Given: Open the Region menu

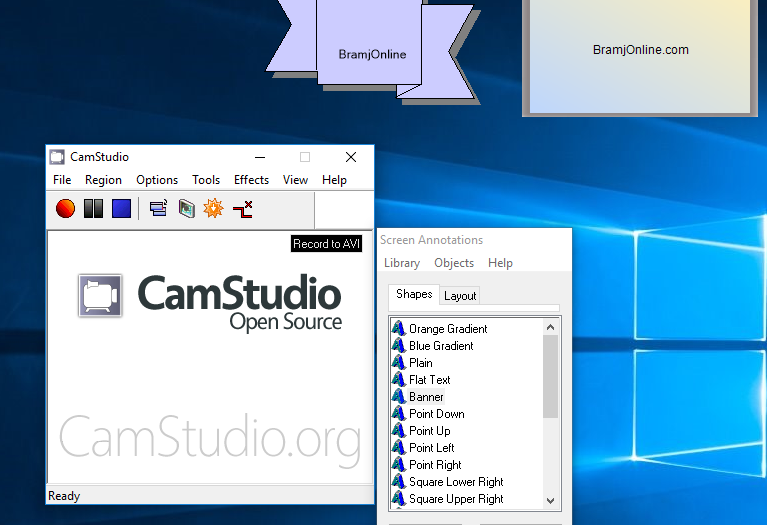Looking at the screenshot, I should click(x=103, y=180).
